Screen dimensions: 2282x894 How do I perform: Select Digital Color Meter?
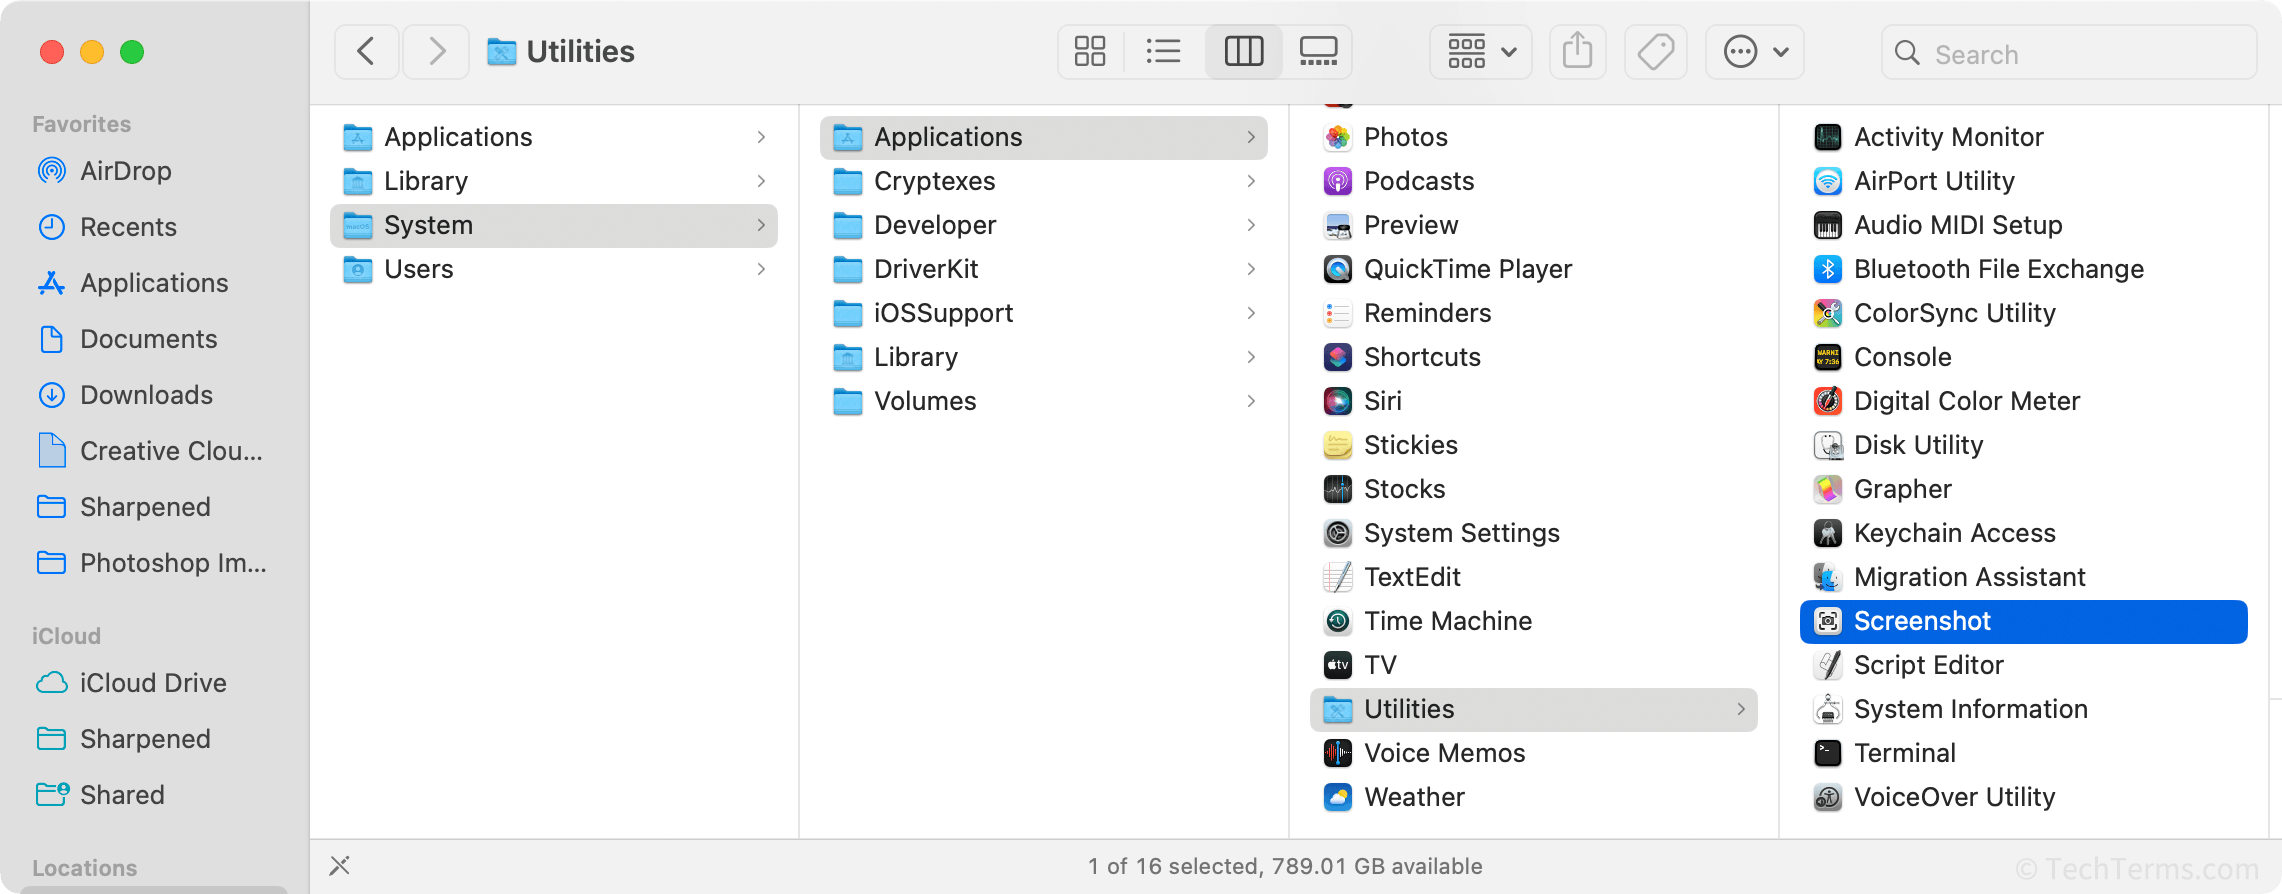click(2024, 401)
